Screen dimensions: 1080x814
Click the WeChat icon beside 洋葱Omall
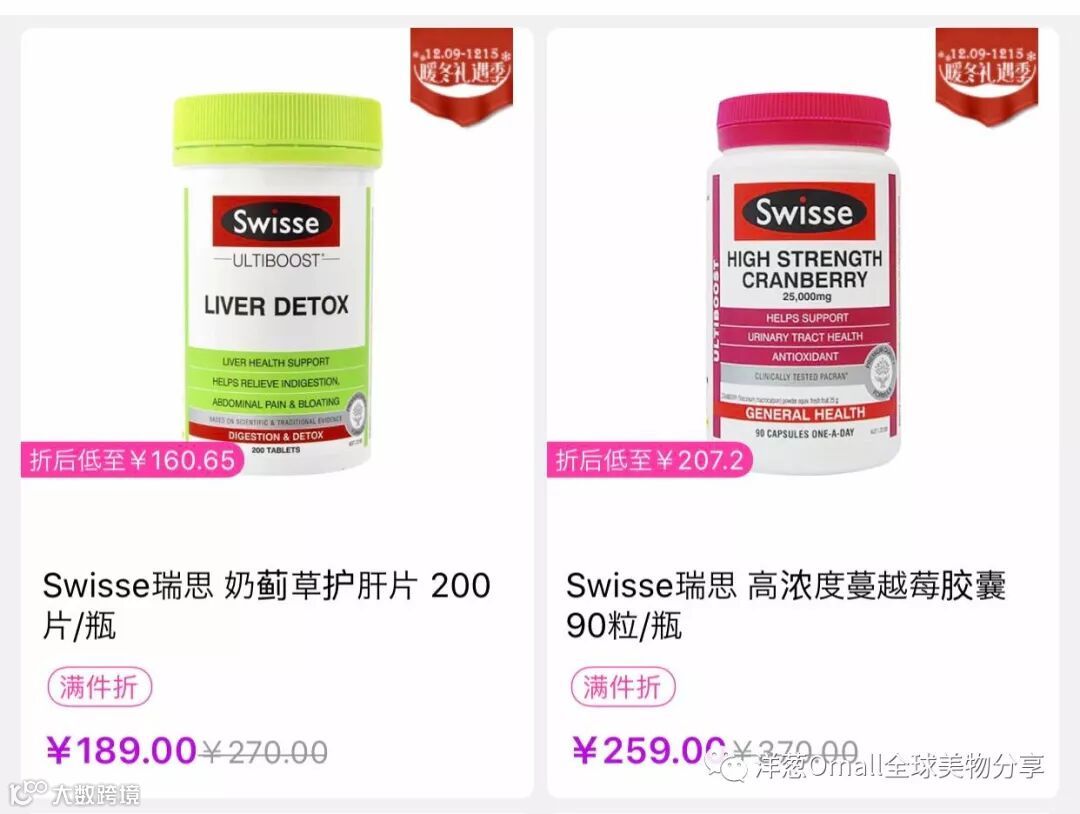pyautogui.click(x=728, y=766)
